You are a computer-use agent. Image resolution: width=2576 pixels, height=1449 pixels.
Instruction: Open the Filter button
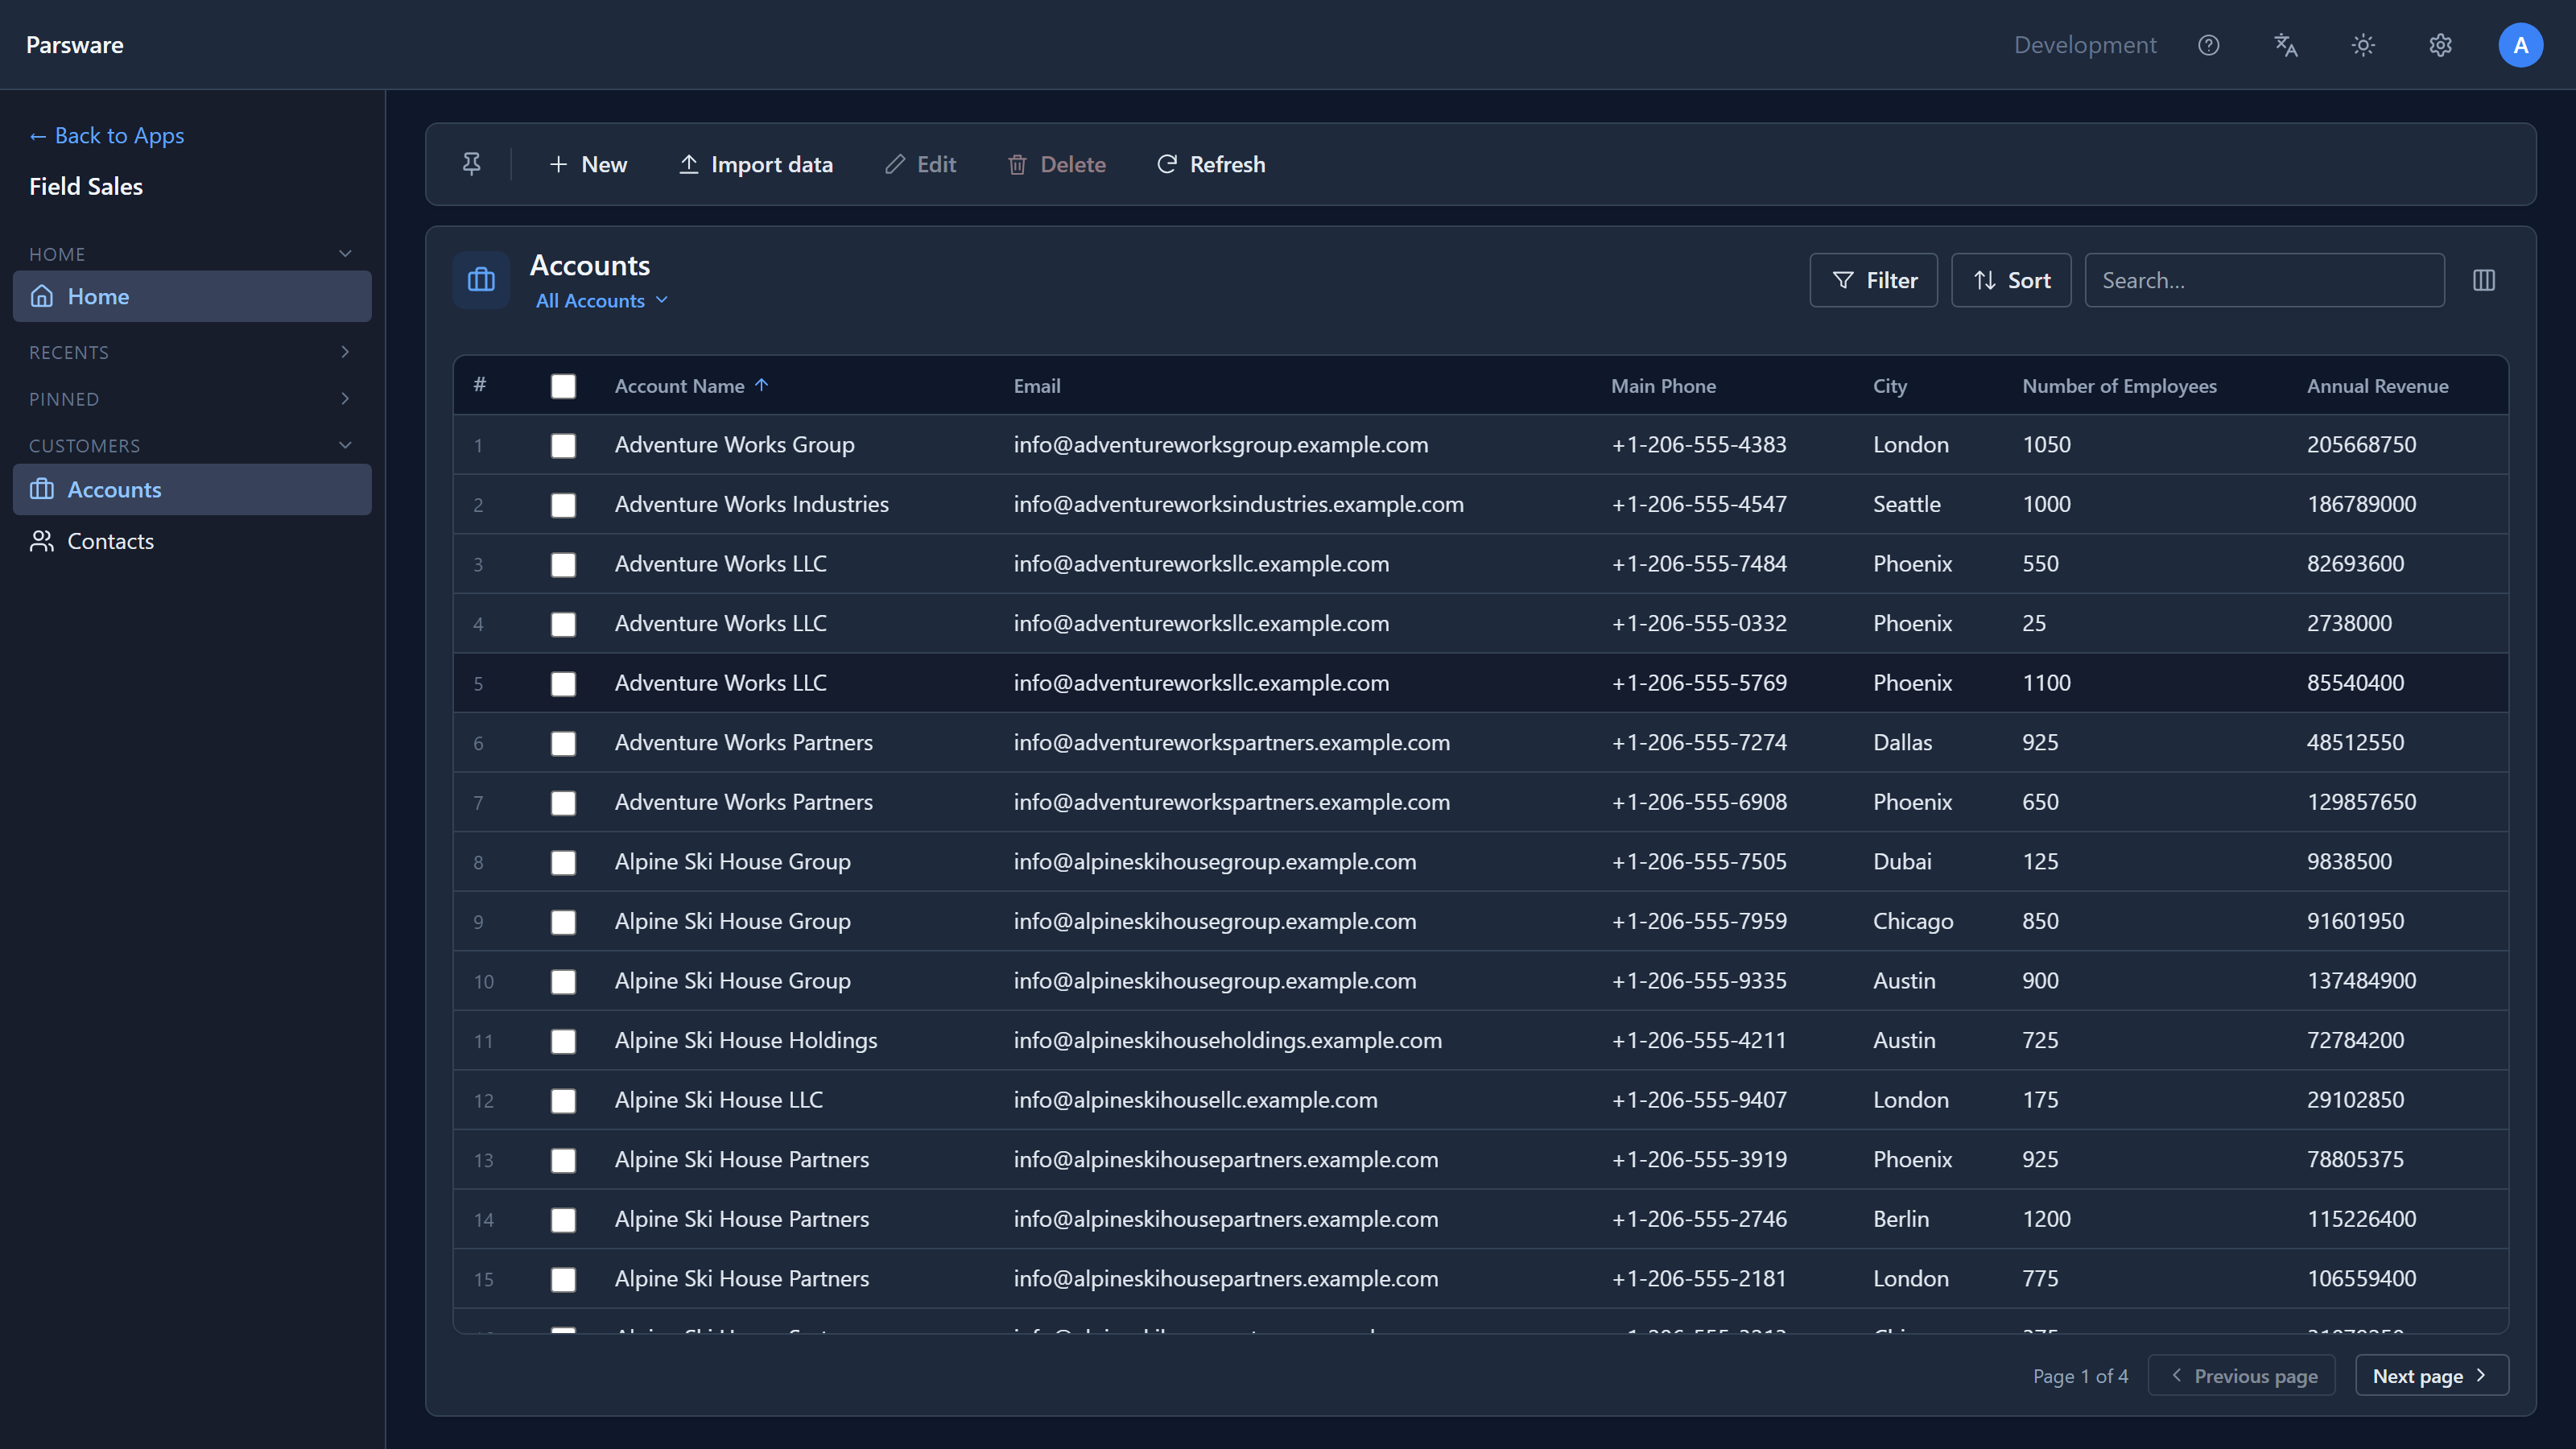[x=1874, y=280]
